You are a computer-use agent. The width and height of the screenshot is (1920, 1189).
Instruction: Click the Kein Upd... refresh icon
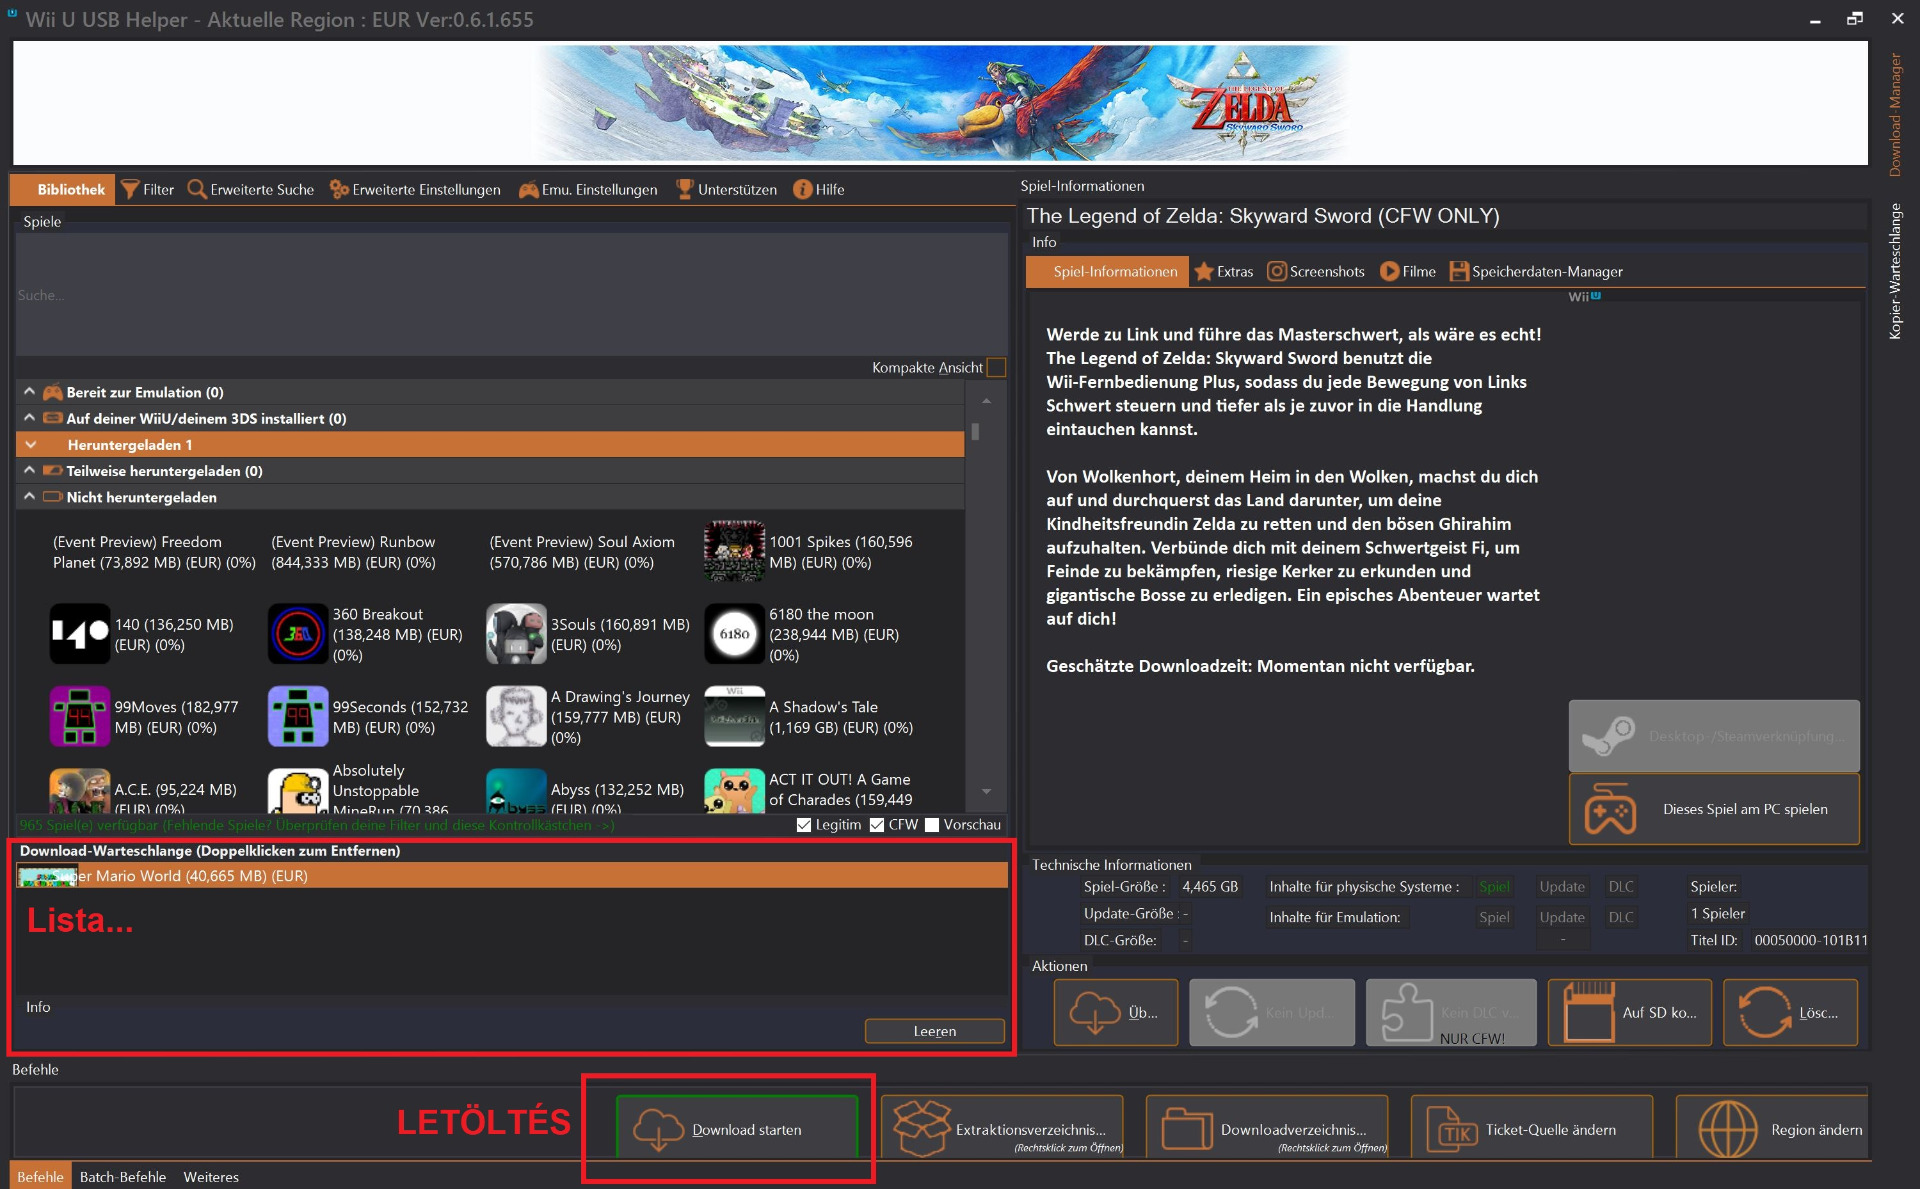[x=1231, y=1012]
